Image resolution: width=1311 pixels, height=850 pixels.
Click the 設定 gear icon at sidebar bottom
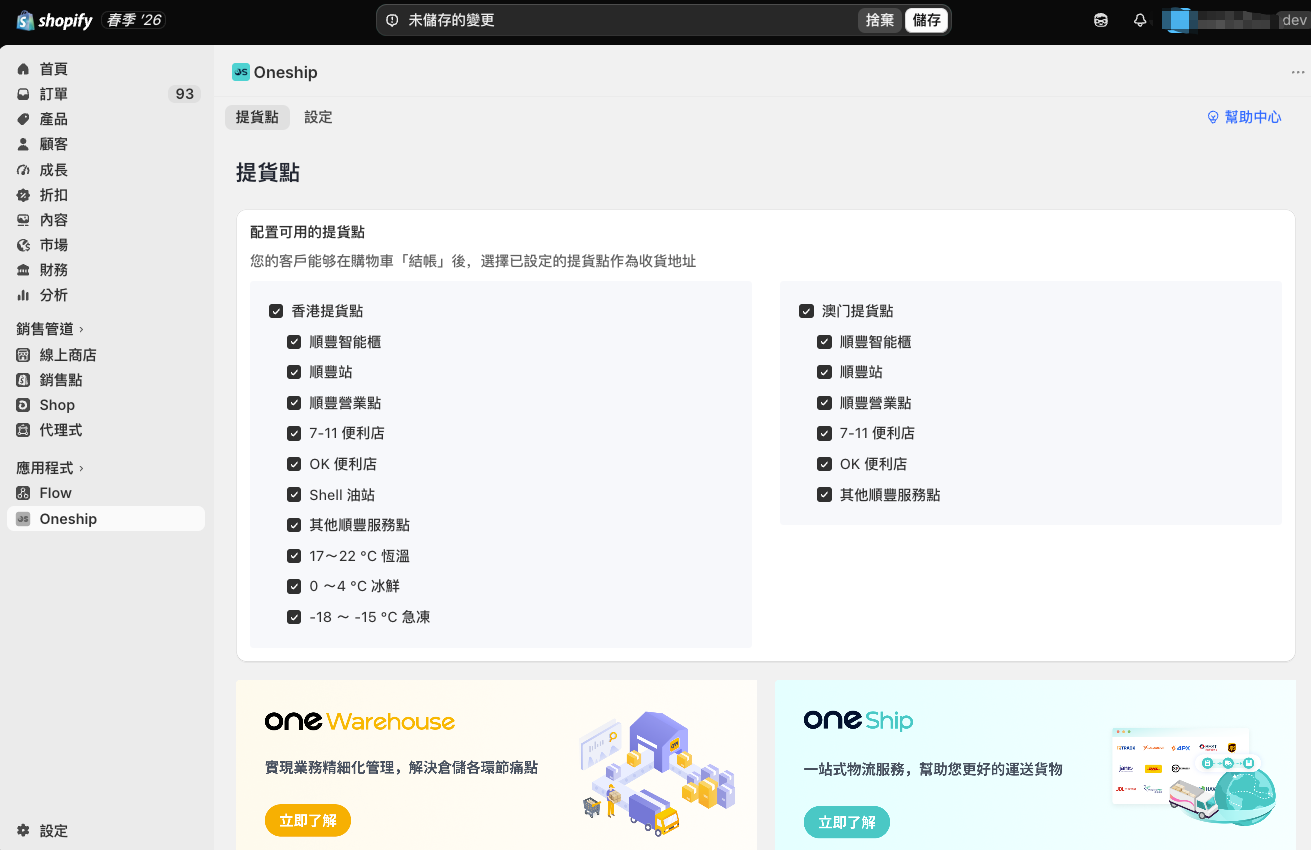pyautogui.click(x=23, y=831)
